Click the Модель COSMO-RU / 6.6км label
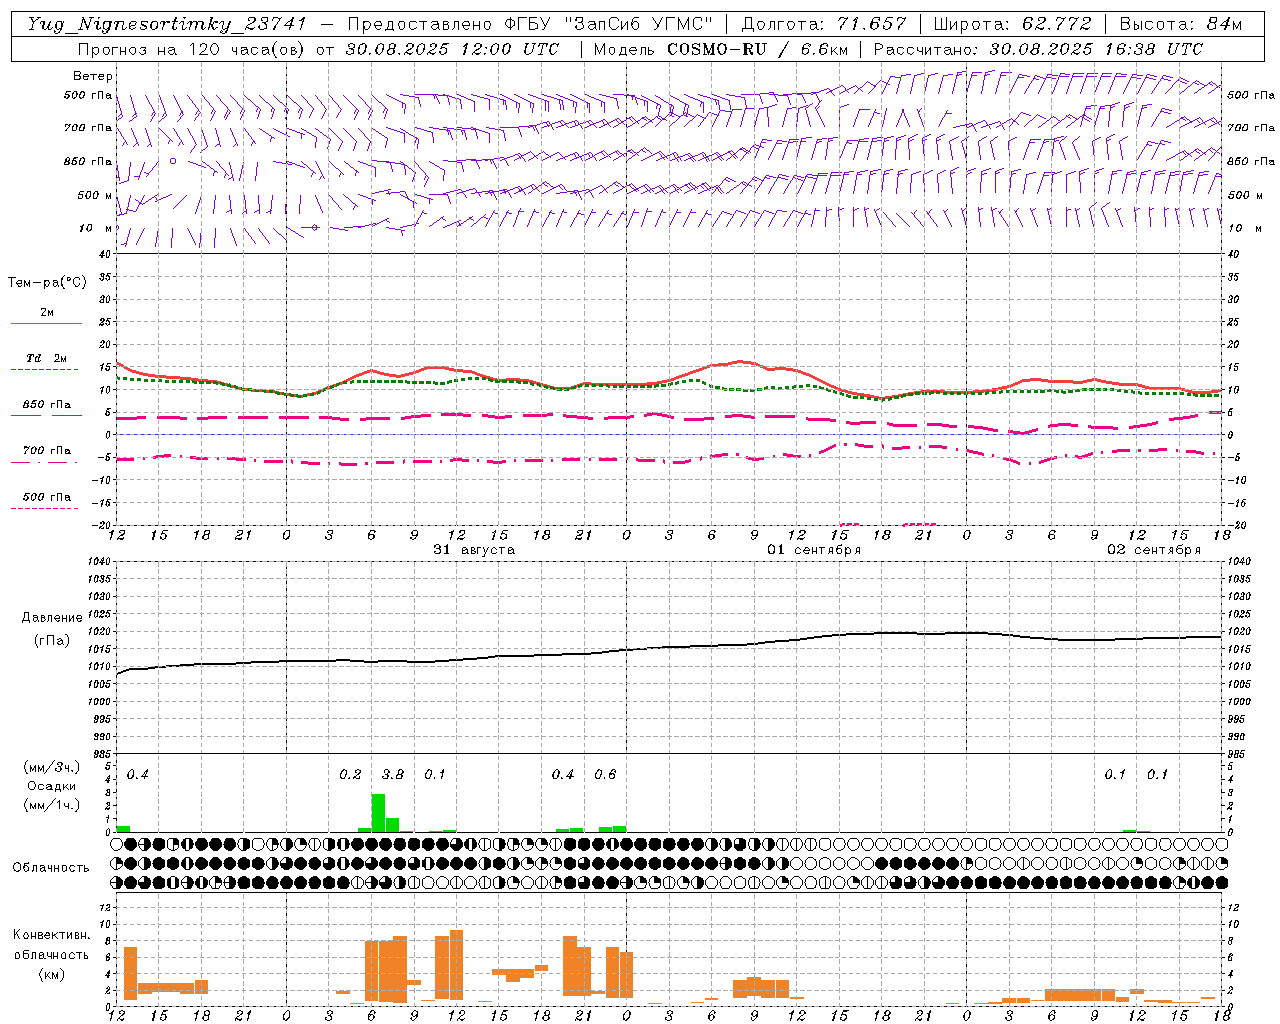 pyautogui.click(x=721, y=49)
